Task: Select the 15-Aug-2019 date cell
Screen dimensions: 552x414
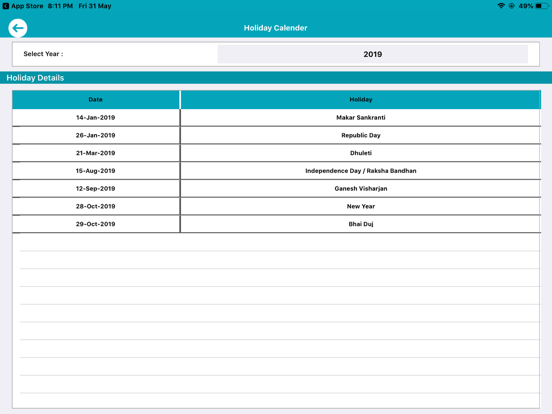Action: pos(96,171)
